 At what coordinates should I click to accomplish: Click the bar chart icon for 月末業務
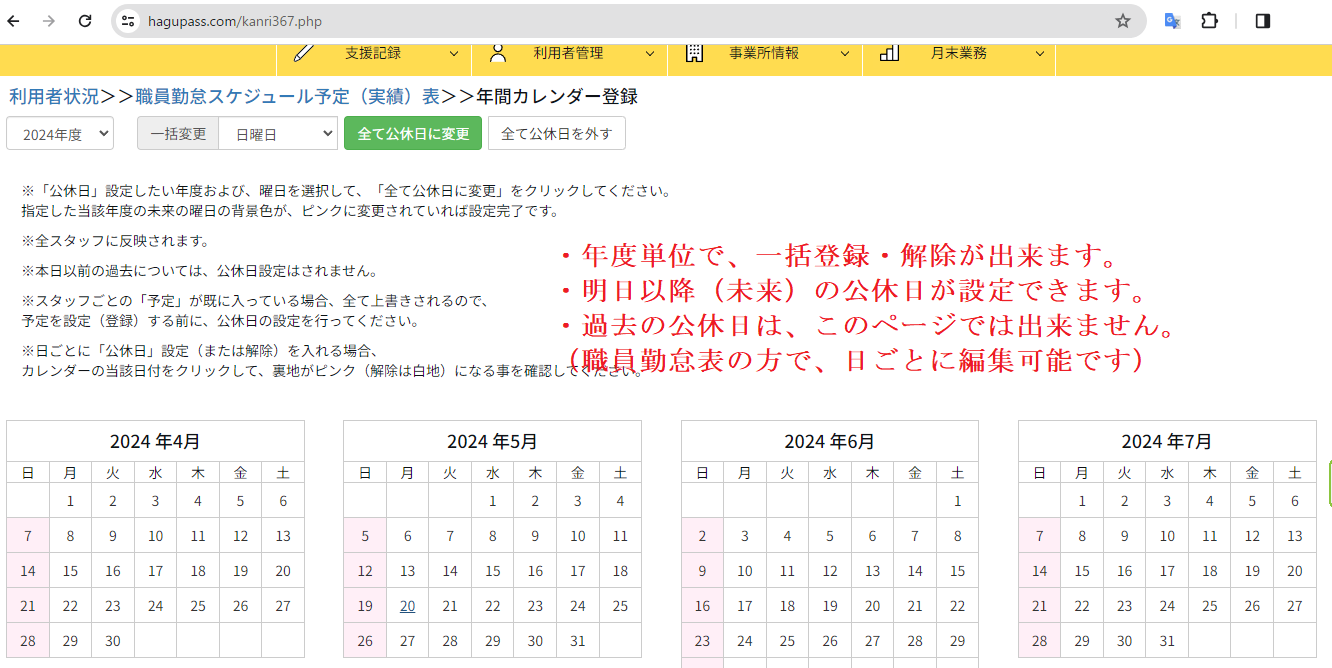point(889,53)
